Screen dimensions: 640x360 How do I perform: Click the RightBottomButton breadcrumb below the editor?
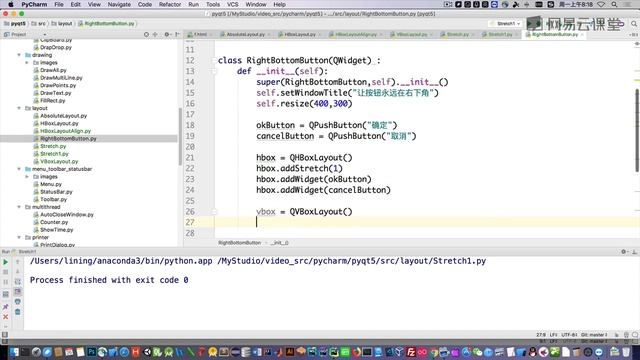point(239,243)
